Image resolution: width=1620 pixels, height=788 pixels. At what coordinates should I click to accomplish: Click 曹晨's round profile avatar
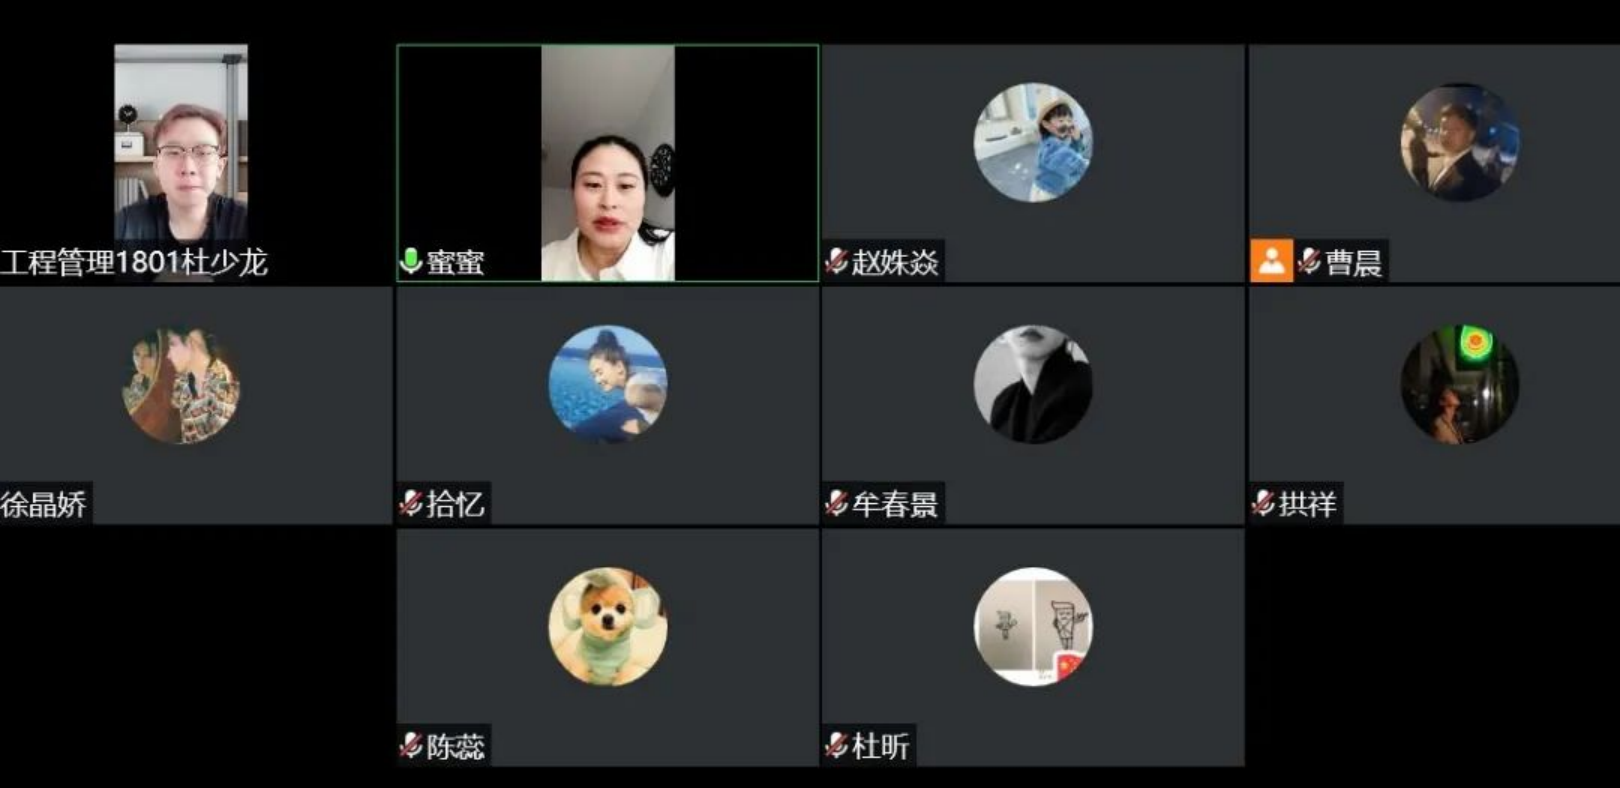[1459, 142]
